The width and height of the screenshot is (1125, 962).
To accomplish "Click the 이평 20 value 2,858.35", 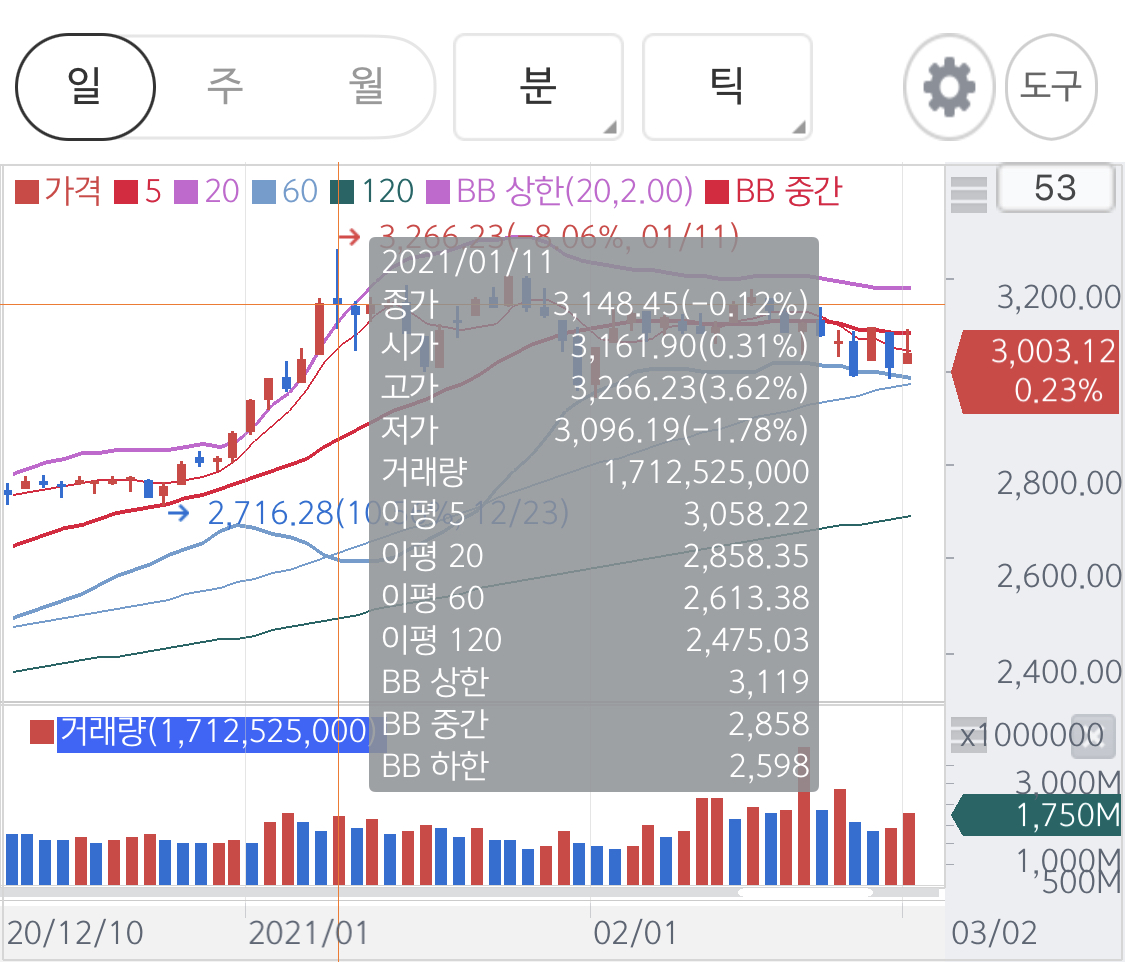I will point(746,556).
